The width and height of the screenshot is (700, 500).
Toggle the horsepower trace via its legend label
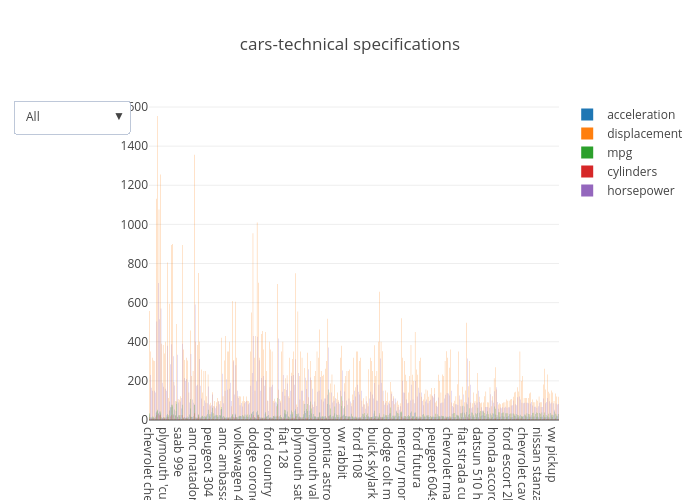(x=640, y=191)
